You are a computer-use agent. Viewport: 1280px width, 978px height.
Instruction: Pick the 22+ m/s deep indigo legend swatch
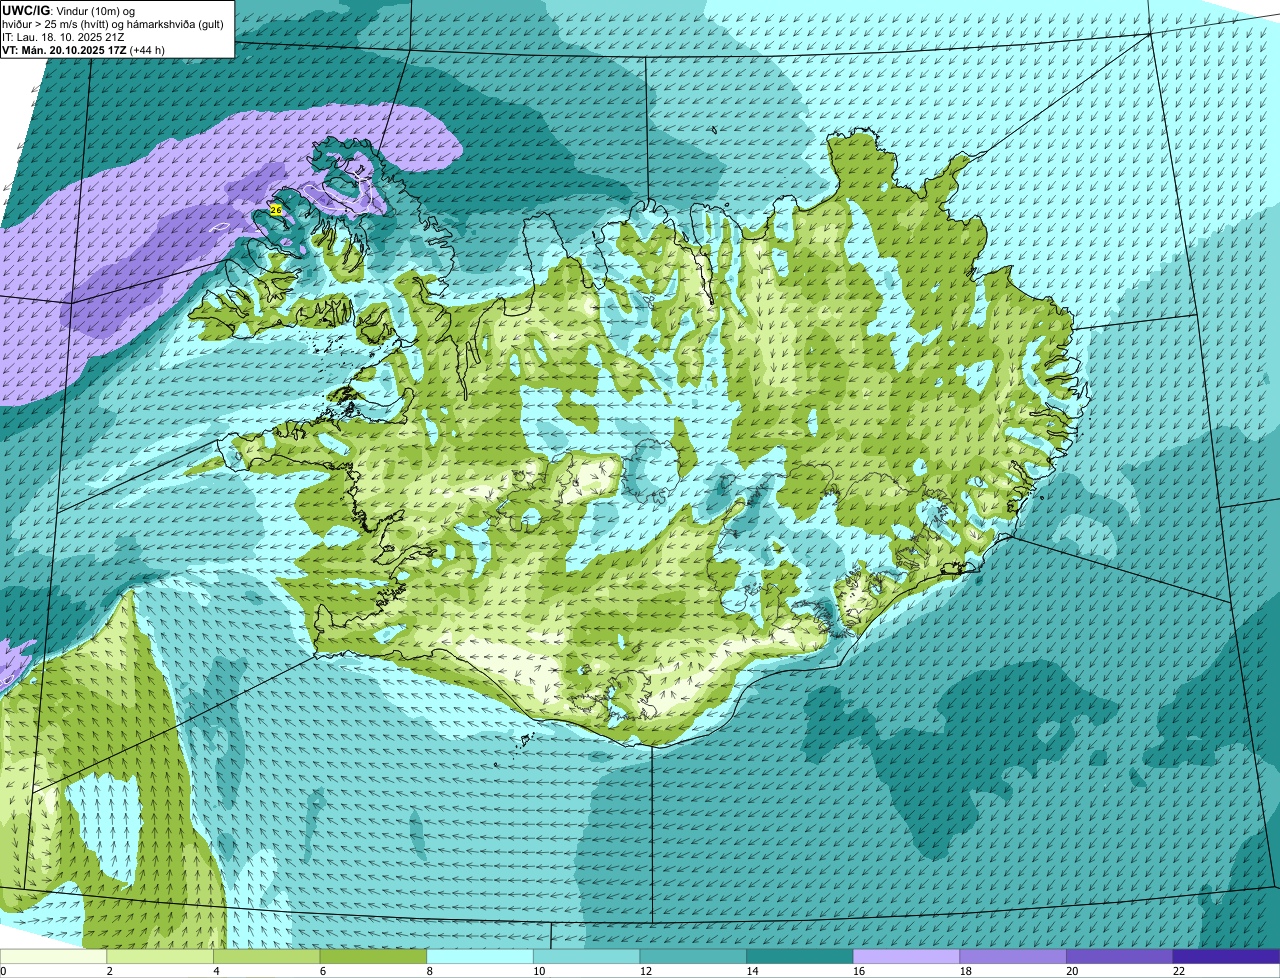tap(1226, 956)
